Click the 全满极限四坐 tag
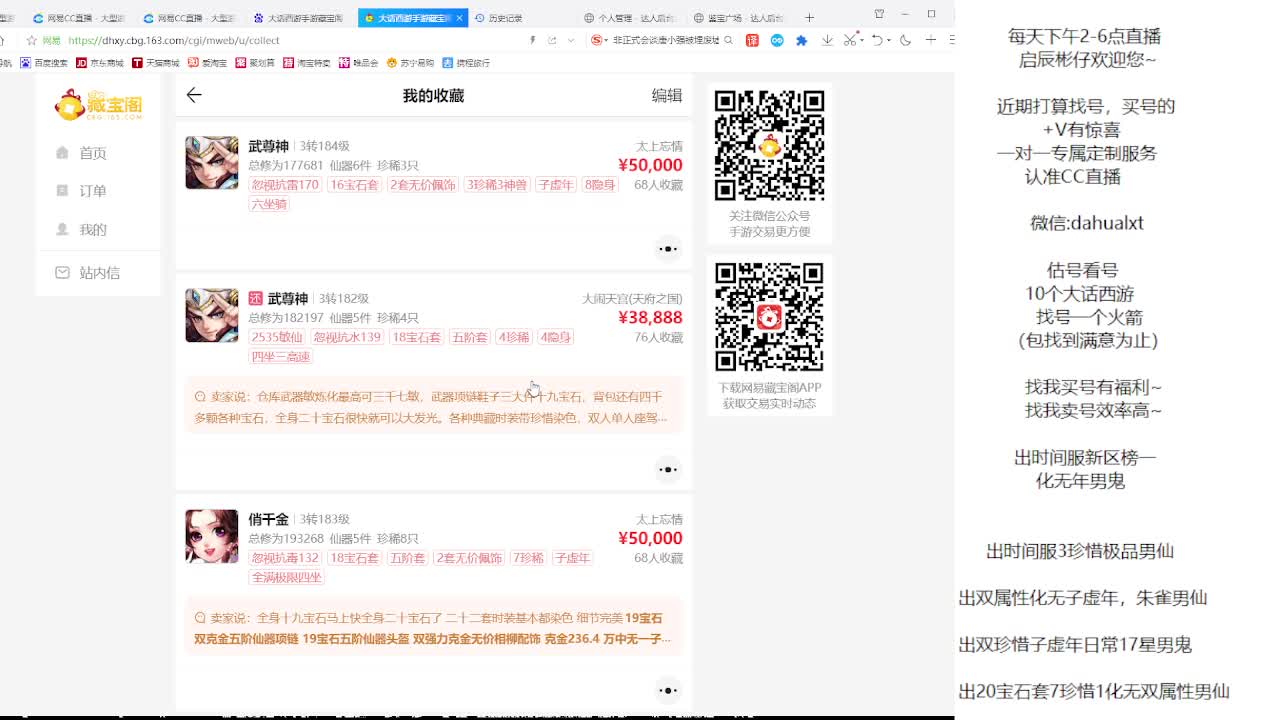1280x720 pixels. (287, 577)
